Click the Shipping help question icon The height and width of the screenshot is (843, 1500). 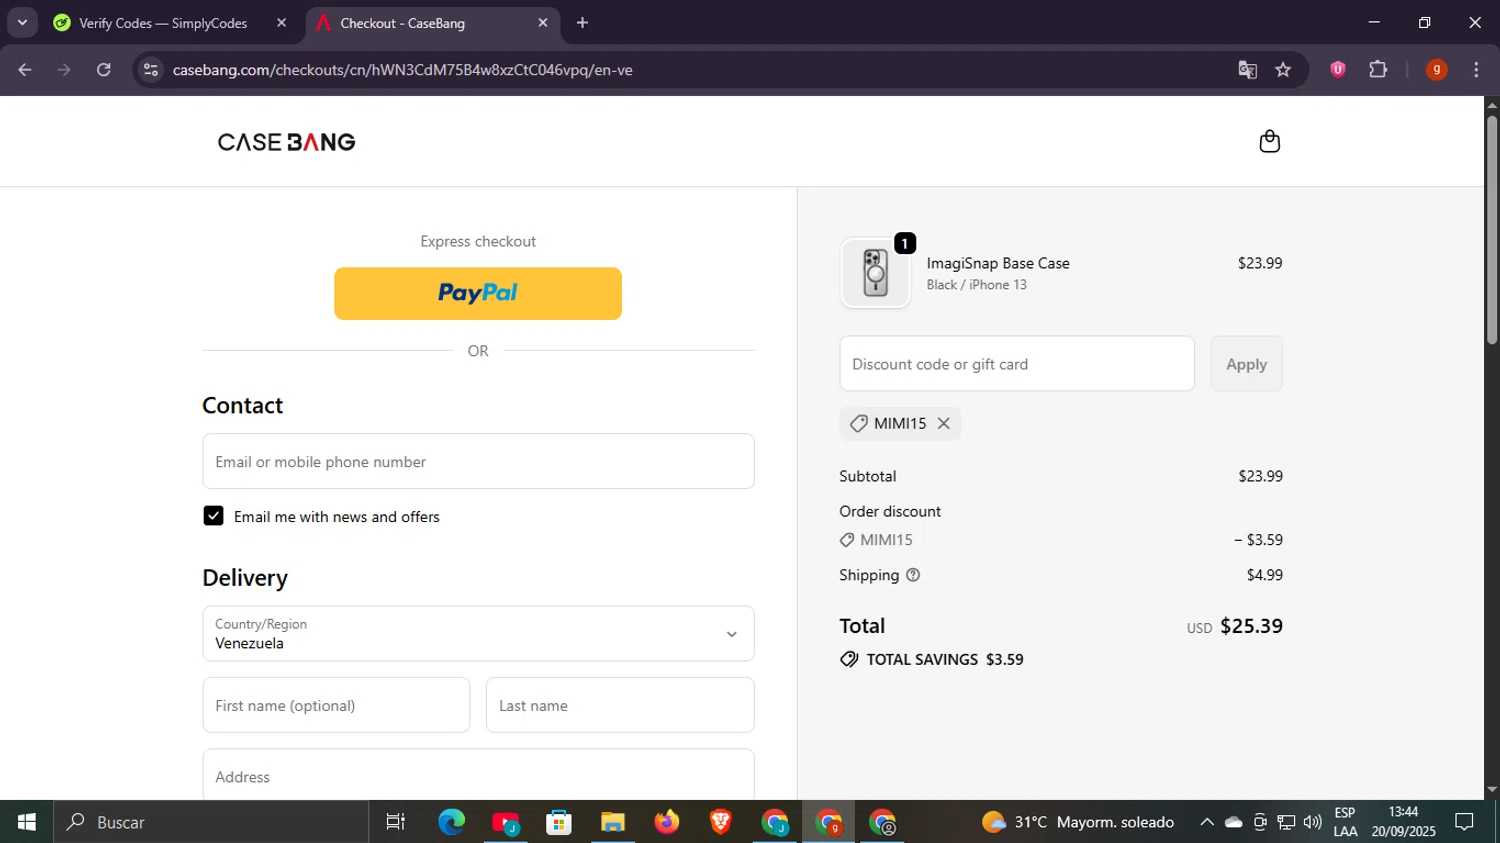click(x=912, y=575)
